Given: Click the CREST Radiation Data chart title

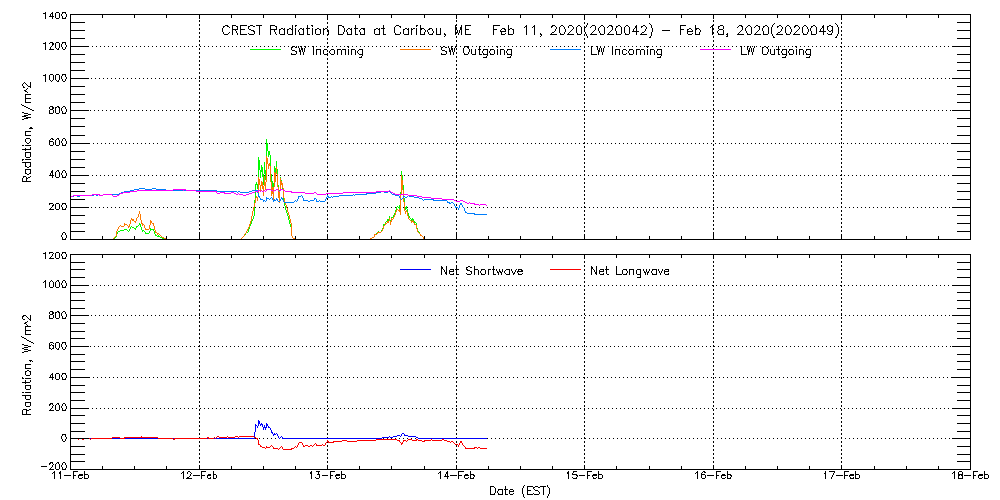Looking at the screenshot, I should click(x=530, y=30).
